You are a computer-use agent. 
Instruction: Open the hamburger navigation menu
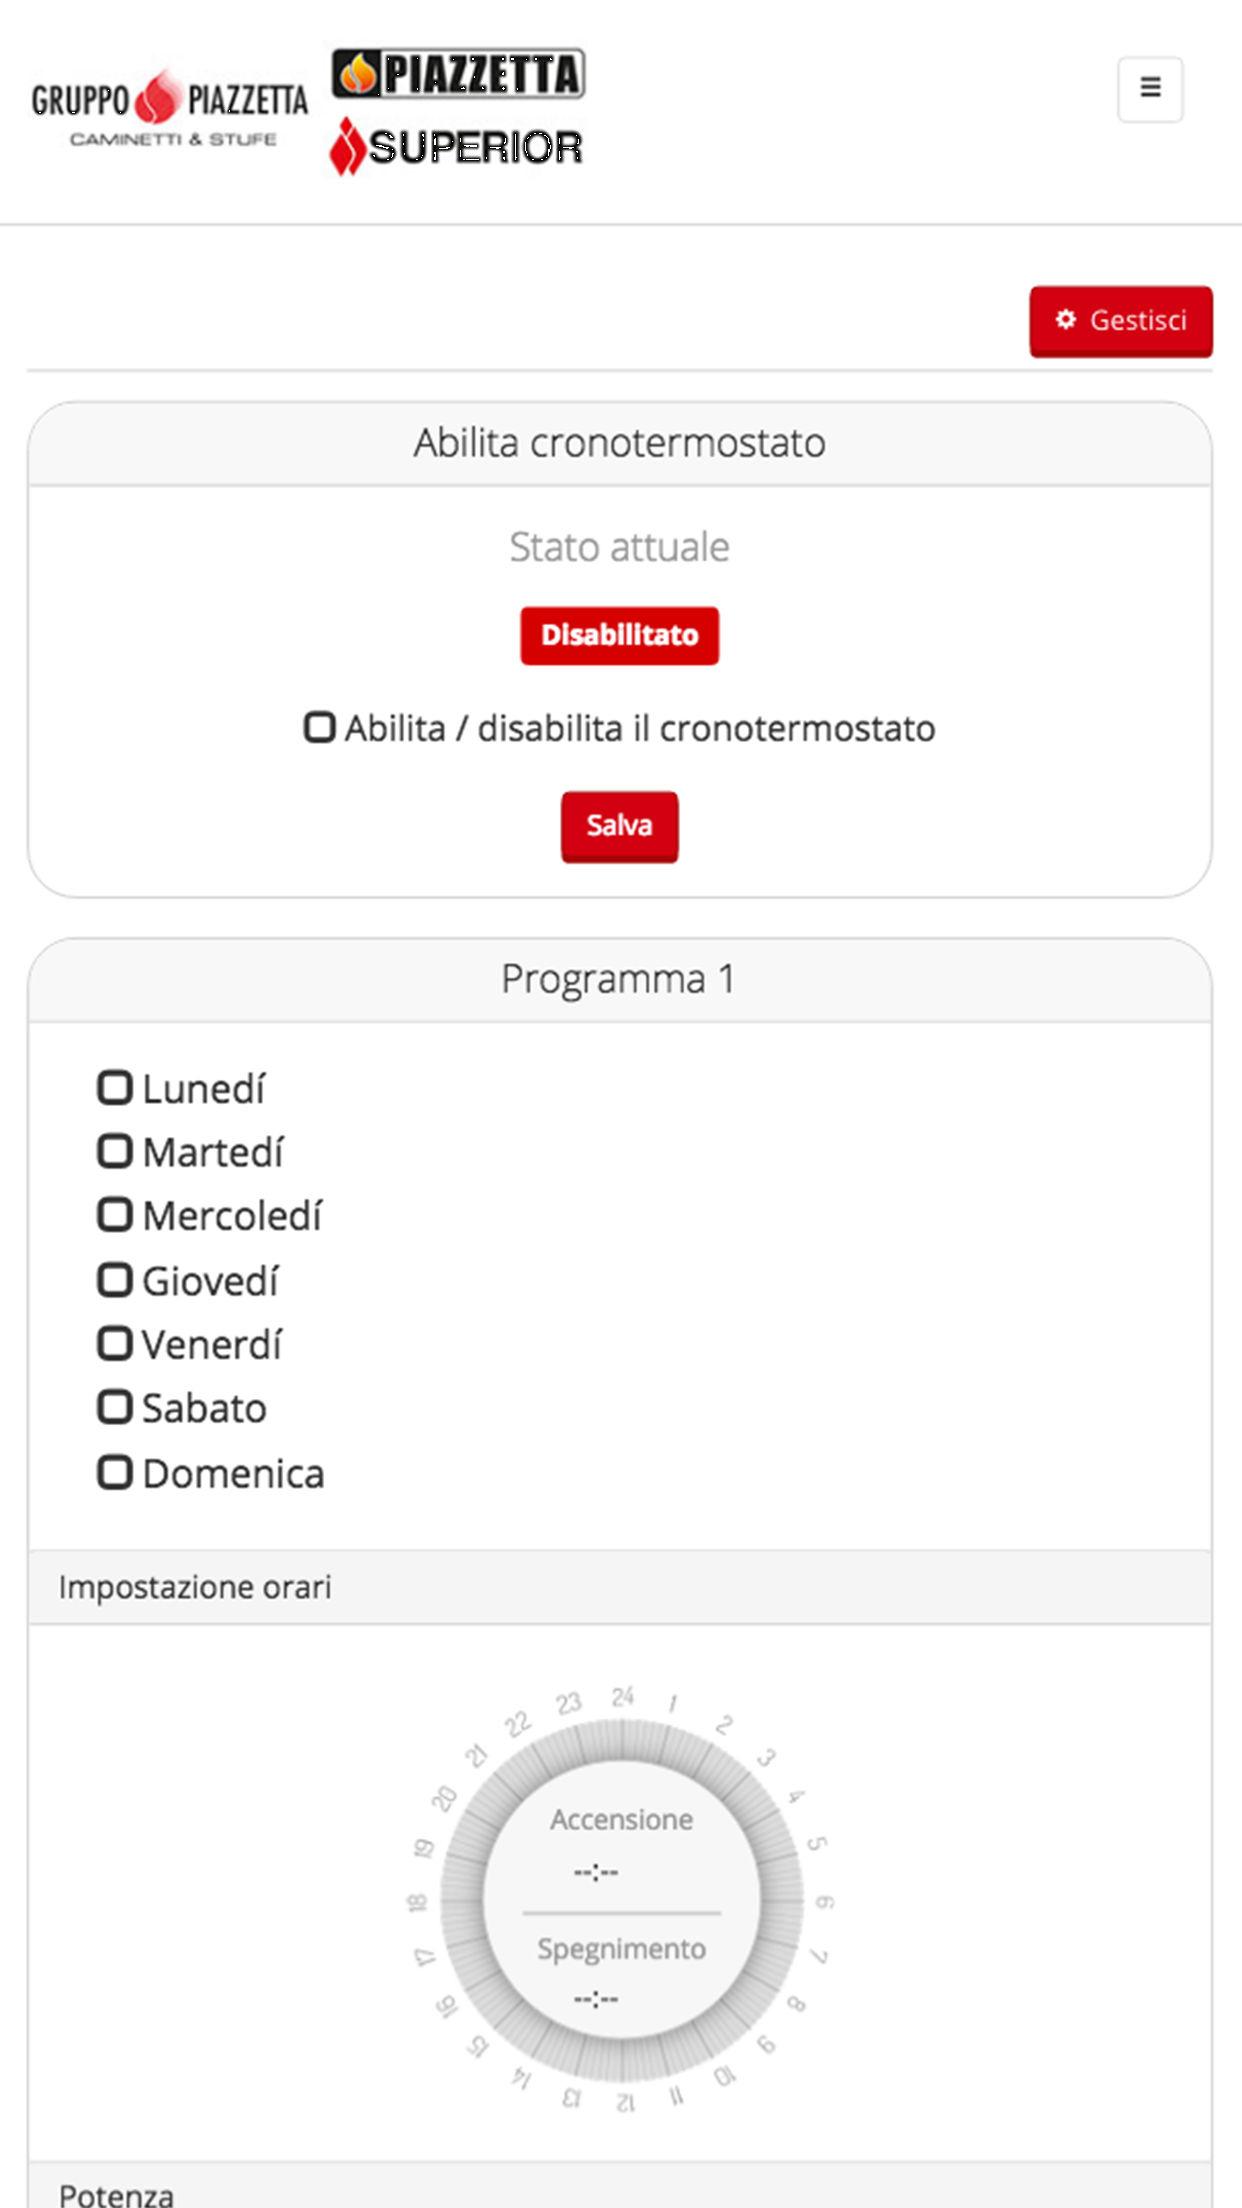(1150, 89)
